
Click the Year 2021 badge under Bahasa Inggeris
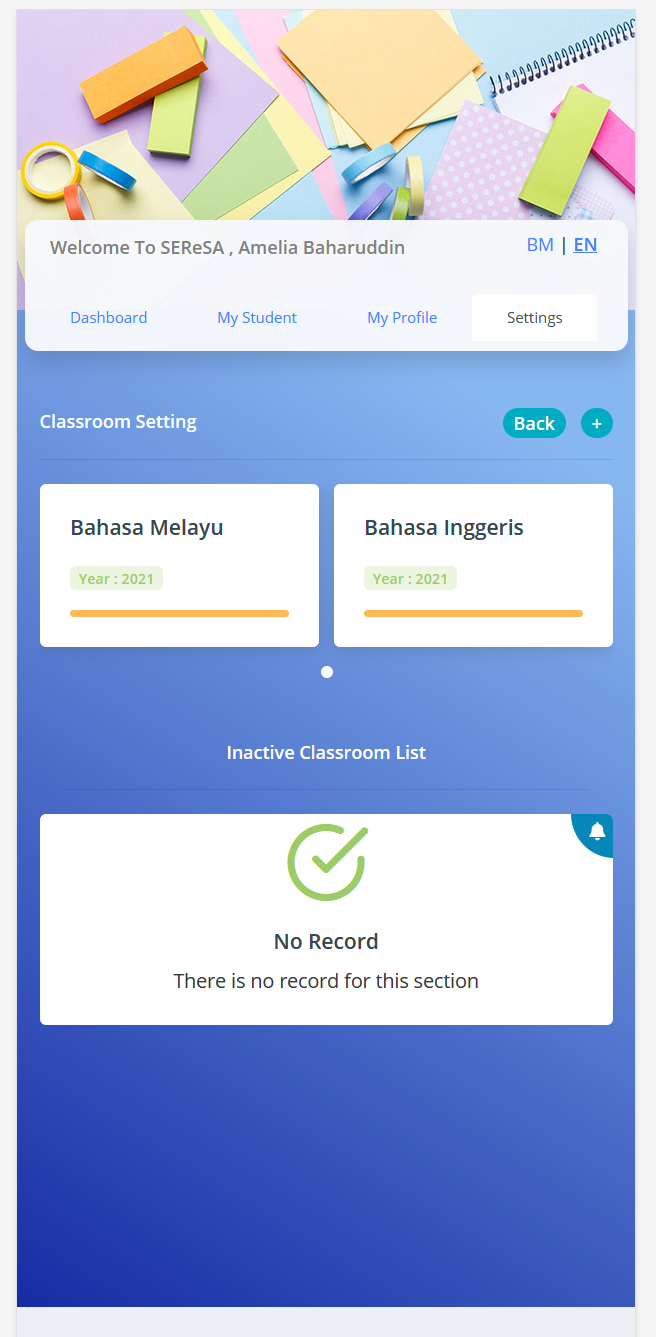[x=410, y=579]
